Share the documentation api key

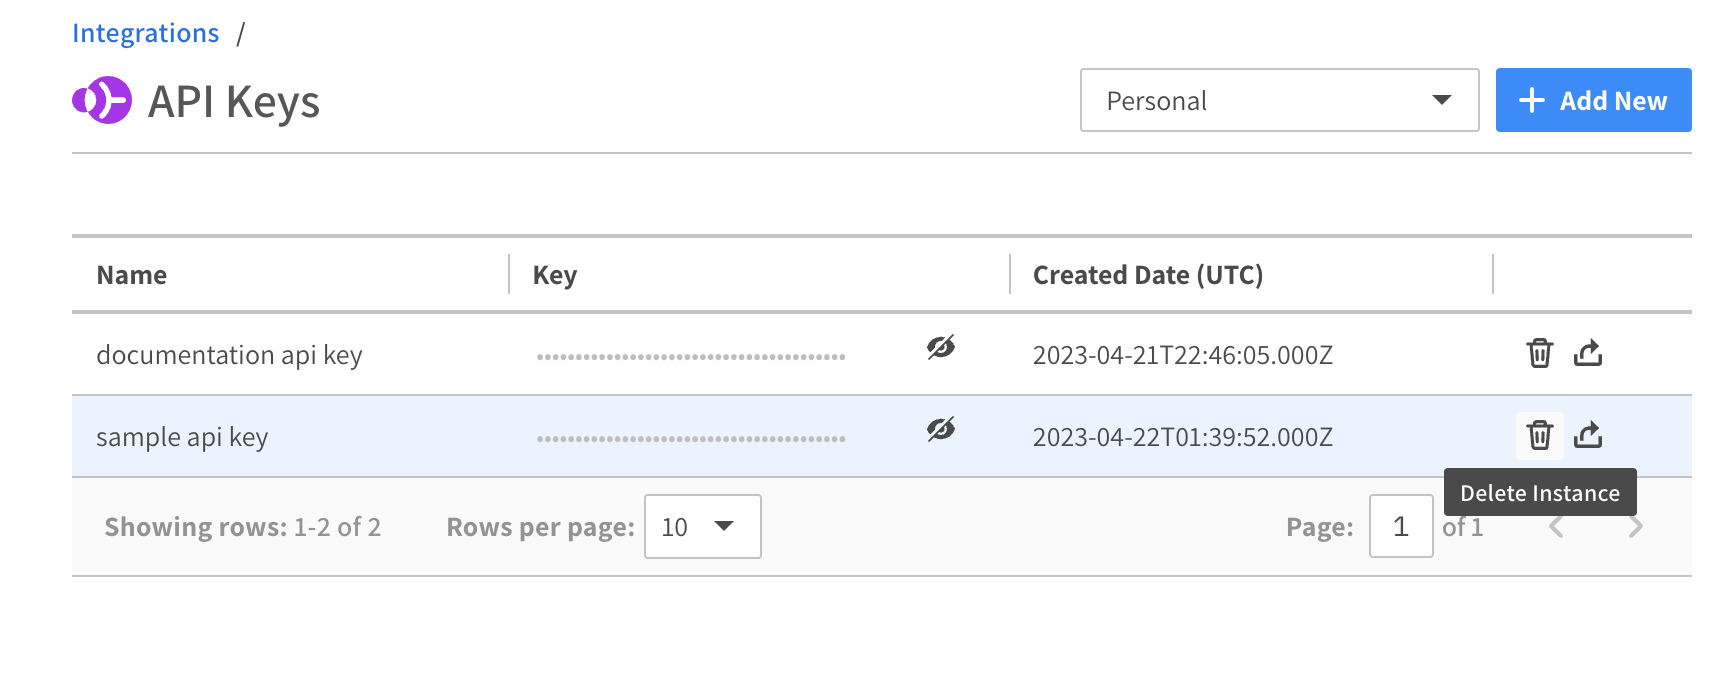coord(1588,353)
